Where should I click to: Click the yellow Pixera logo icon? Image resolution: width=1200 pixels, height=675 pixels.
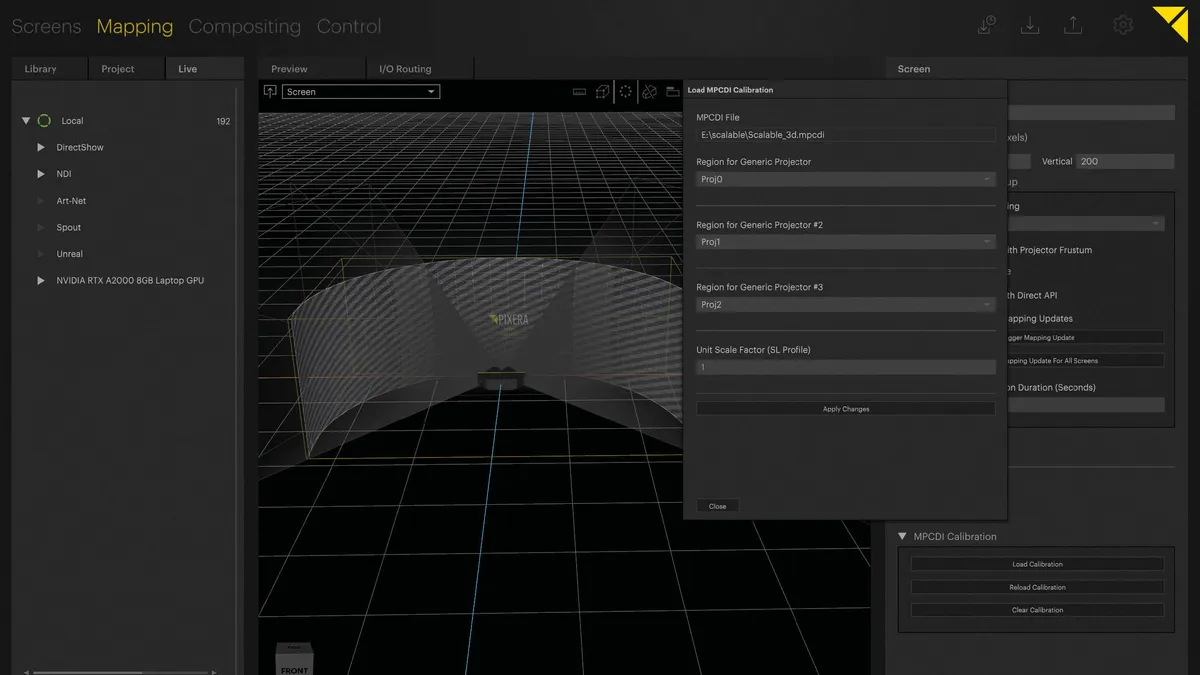tap(1169, 24)
